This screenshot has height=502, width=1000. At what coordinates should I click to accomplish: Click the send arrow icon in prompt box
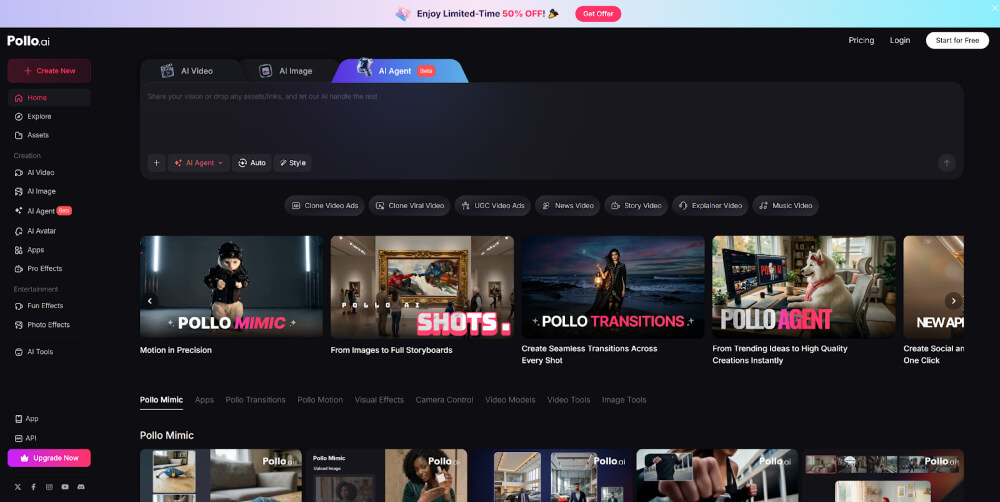946,163
